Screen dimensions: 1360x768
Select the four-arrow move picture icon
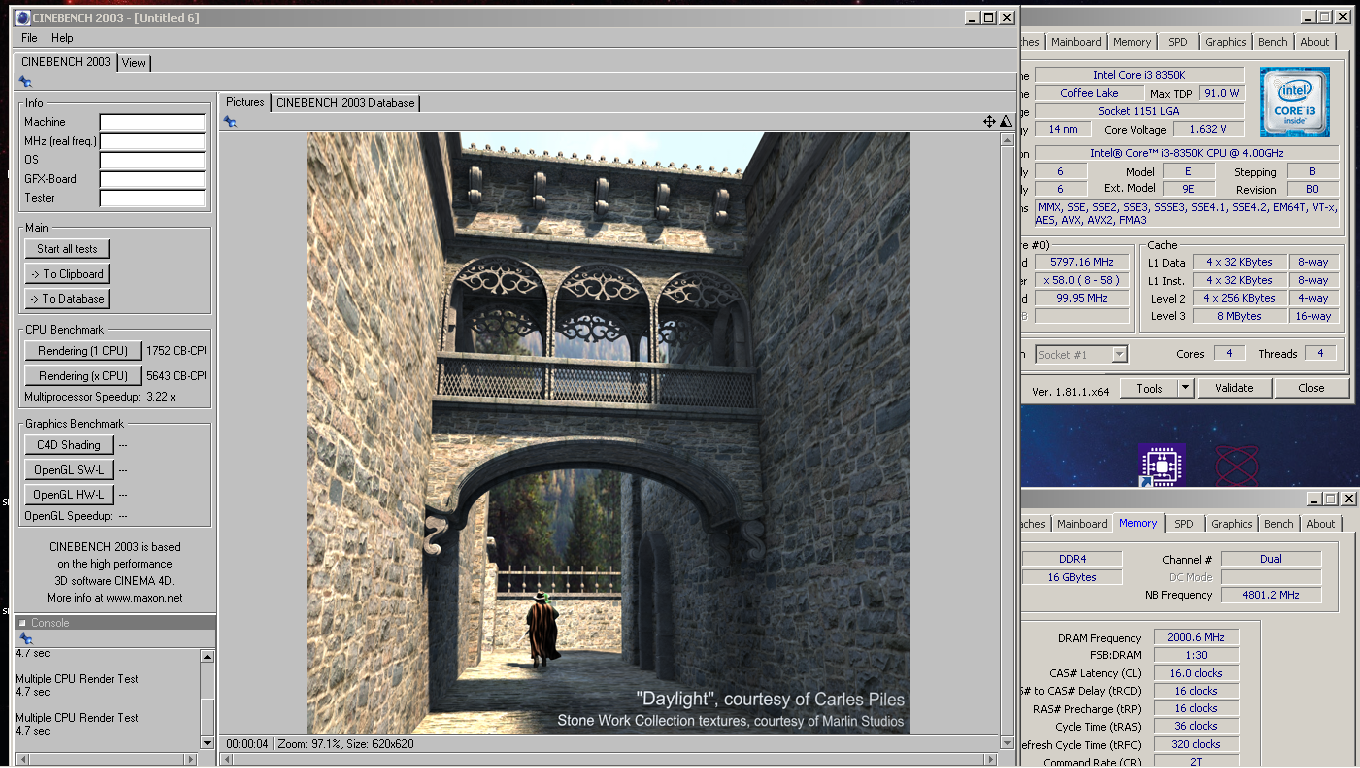point(989,121)
